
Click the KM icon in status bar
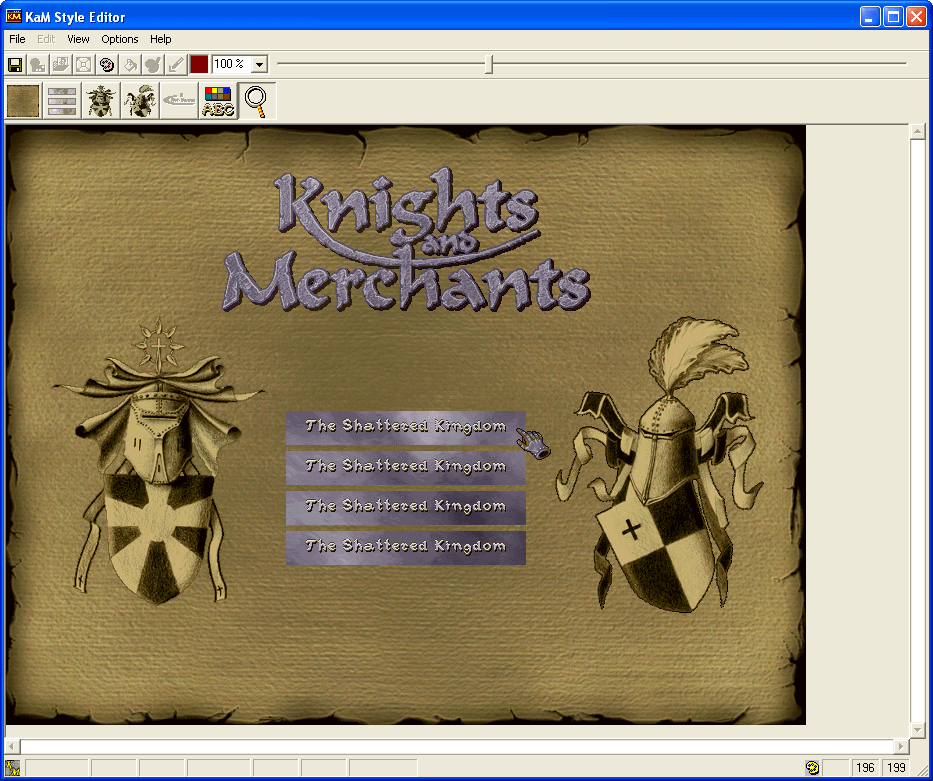pyautogui.click(x=12, y=767)
